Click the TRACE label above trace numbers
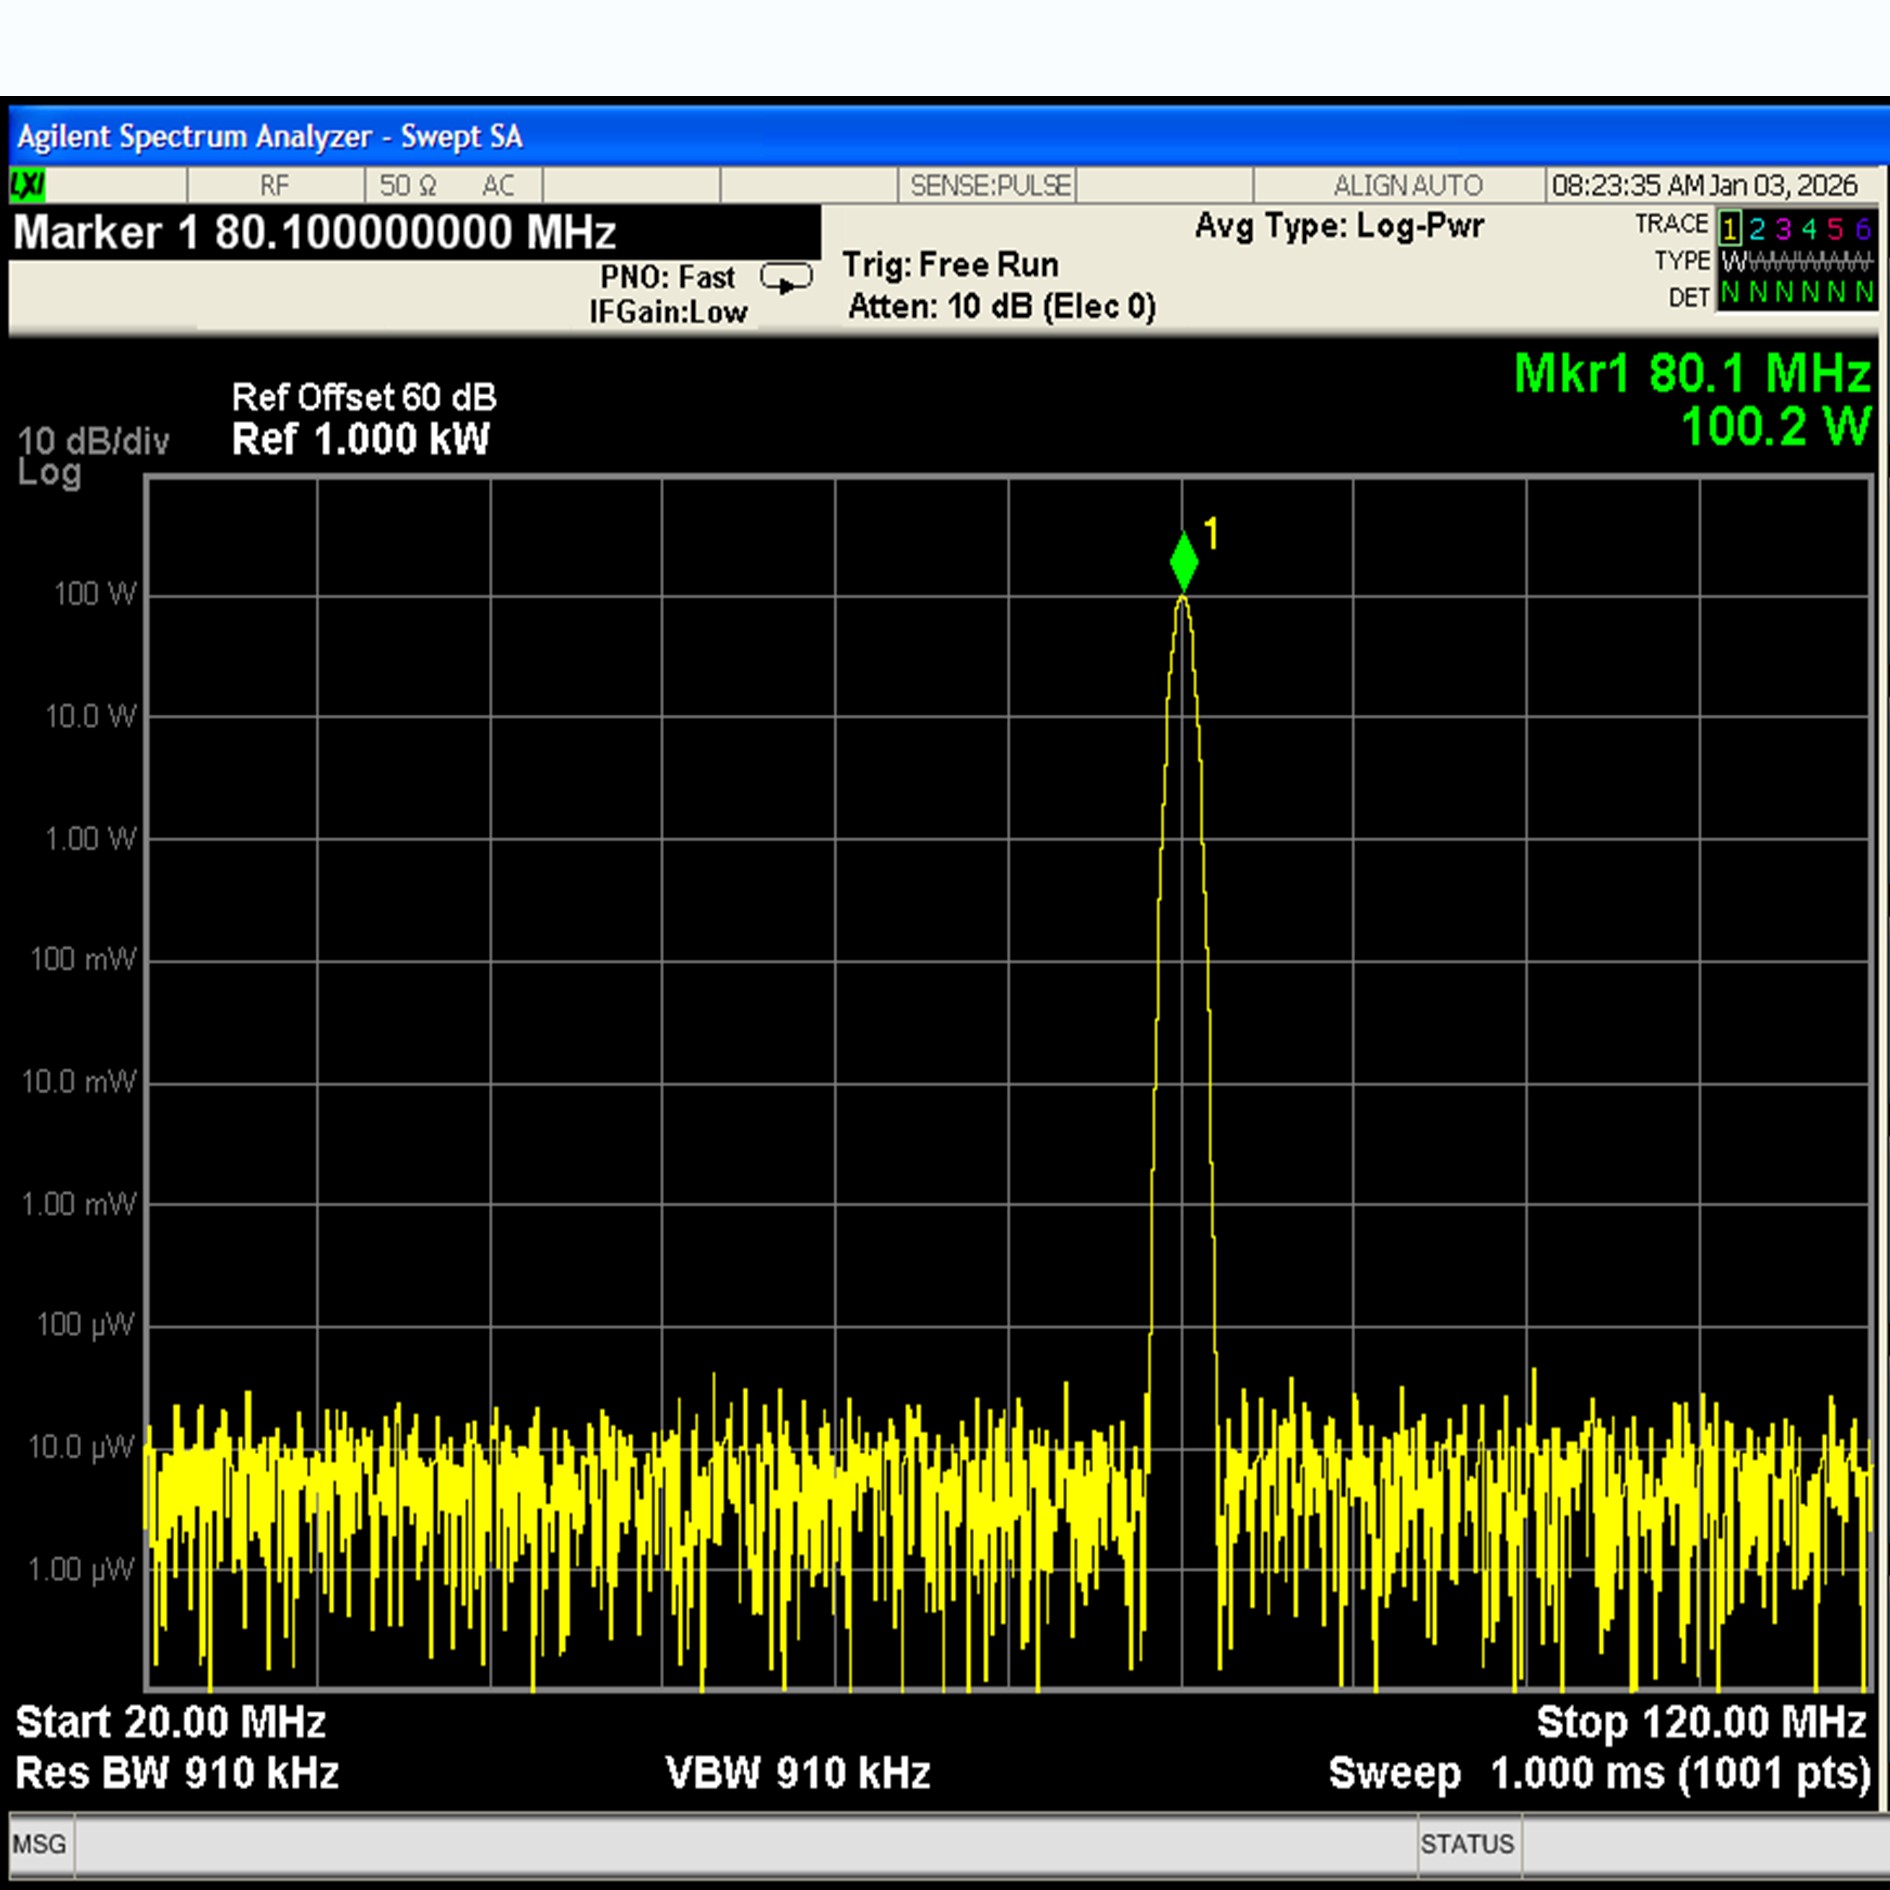Screen dimensions: 1890x1890 1671,224
